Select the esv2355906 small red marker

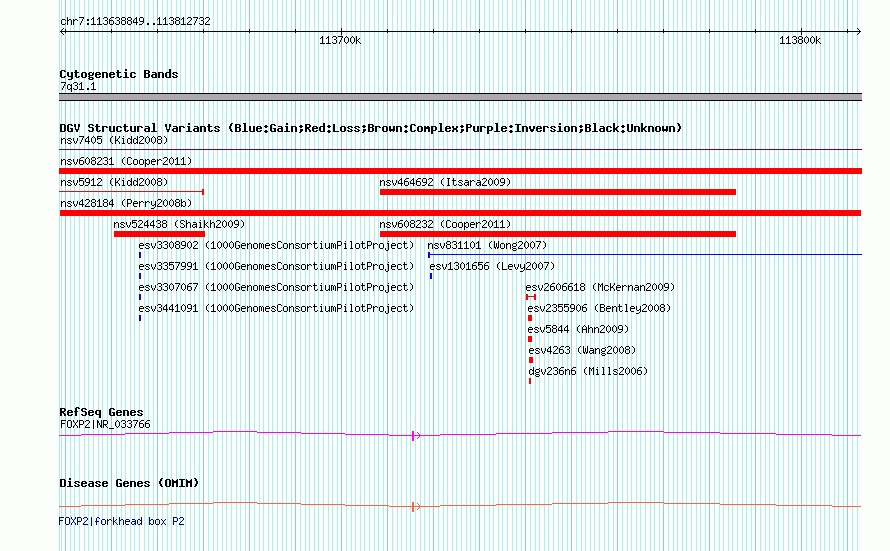click(x=530, y=318)
